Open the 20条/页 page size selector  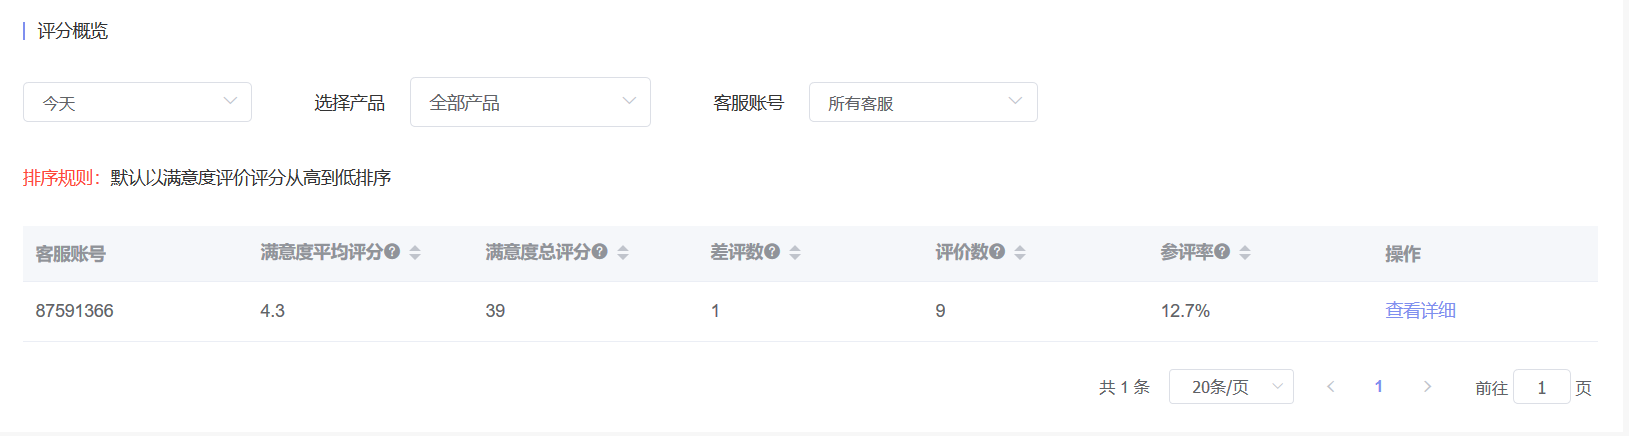pyautogui.click(x=1231, y=387)
